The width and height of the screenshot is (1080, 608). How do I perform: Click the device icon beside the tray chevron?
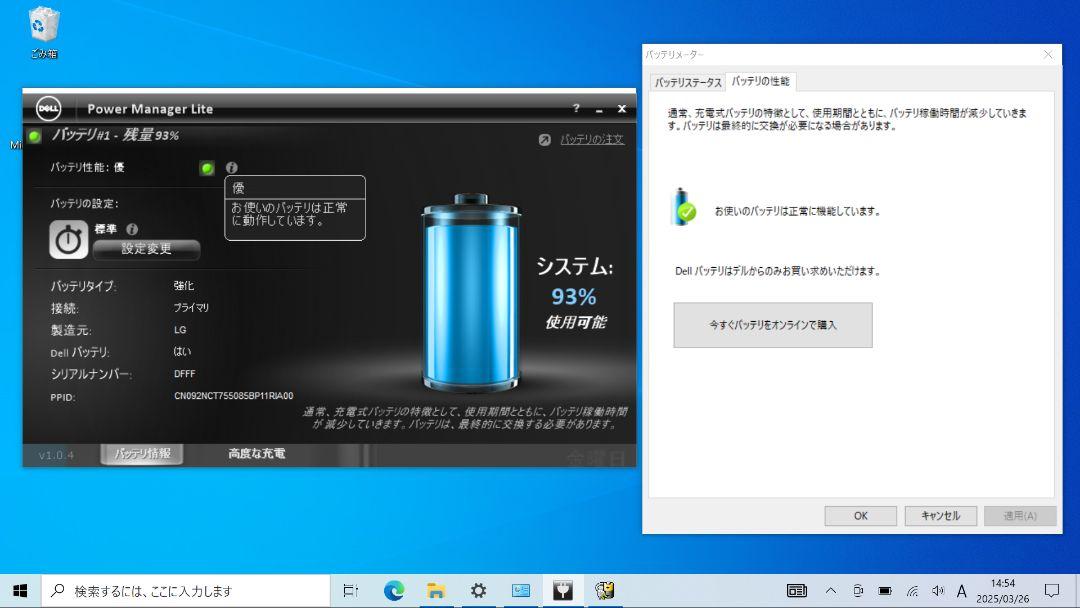[x=858, y=591]
